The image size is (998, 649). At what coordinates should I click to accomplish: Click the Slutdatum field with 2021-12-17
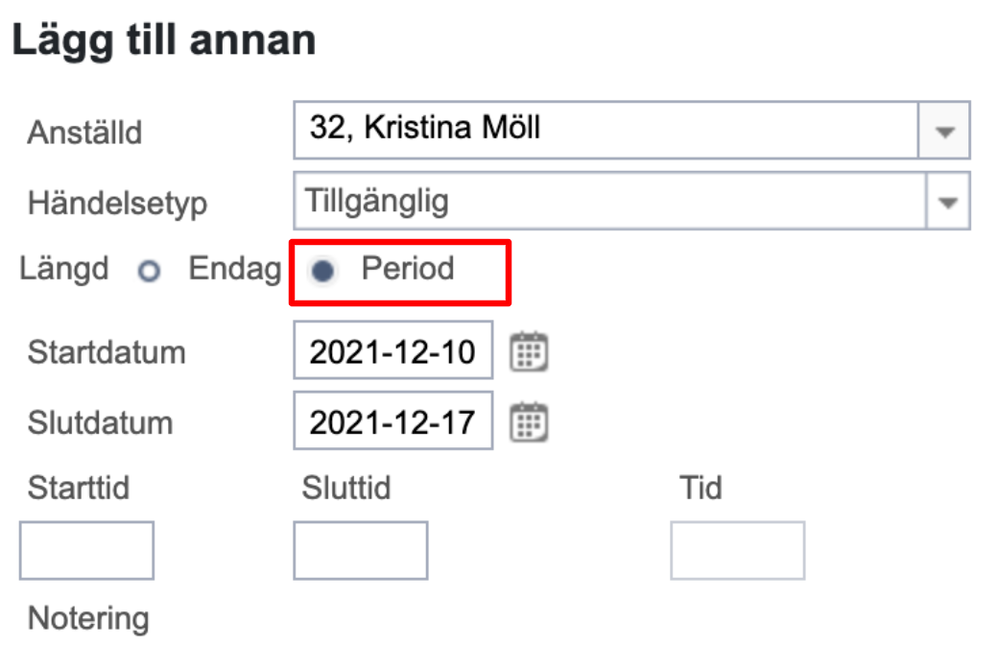click(393, 421)
